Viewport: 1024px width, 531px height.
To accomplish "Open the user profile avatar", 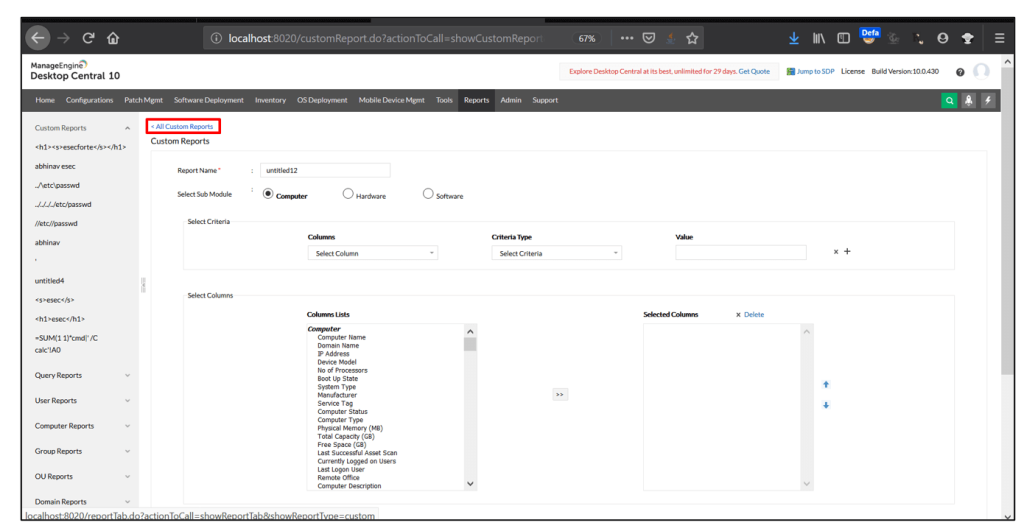I will (x=981, y=71).
